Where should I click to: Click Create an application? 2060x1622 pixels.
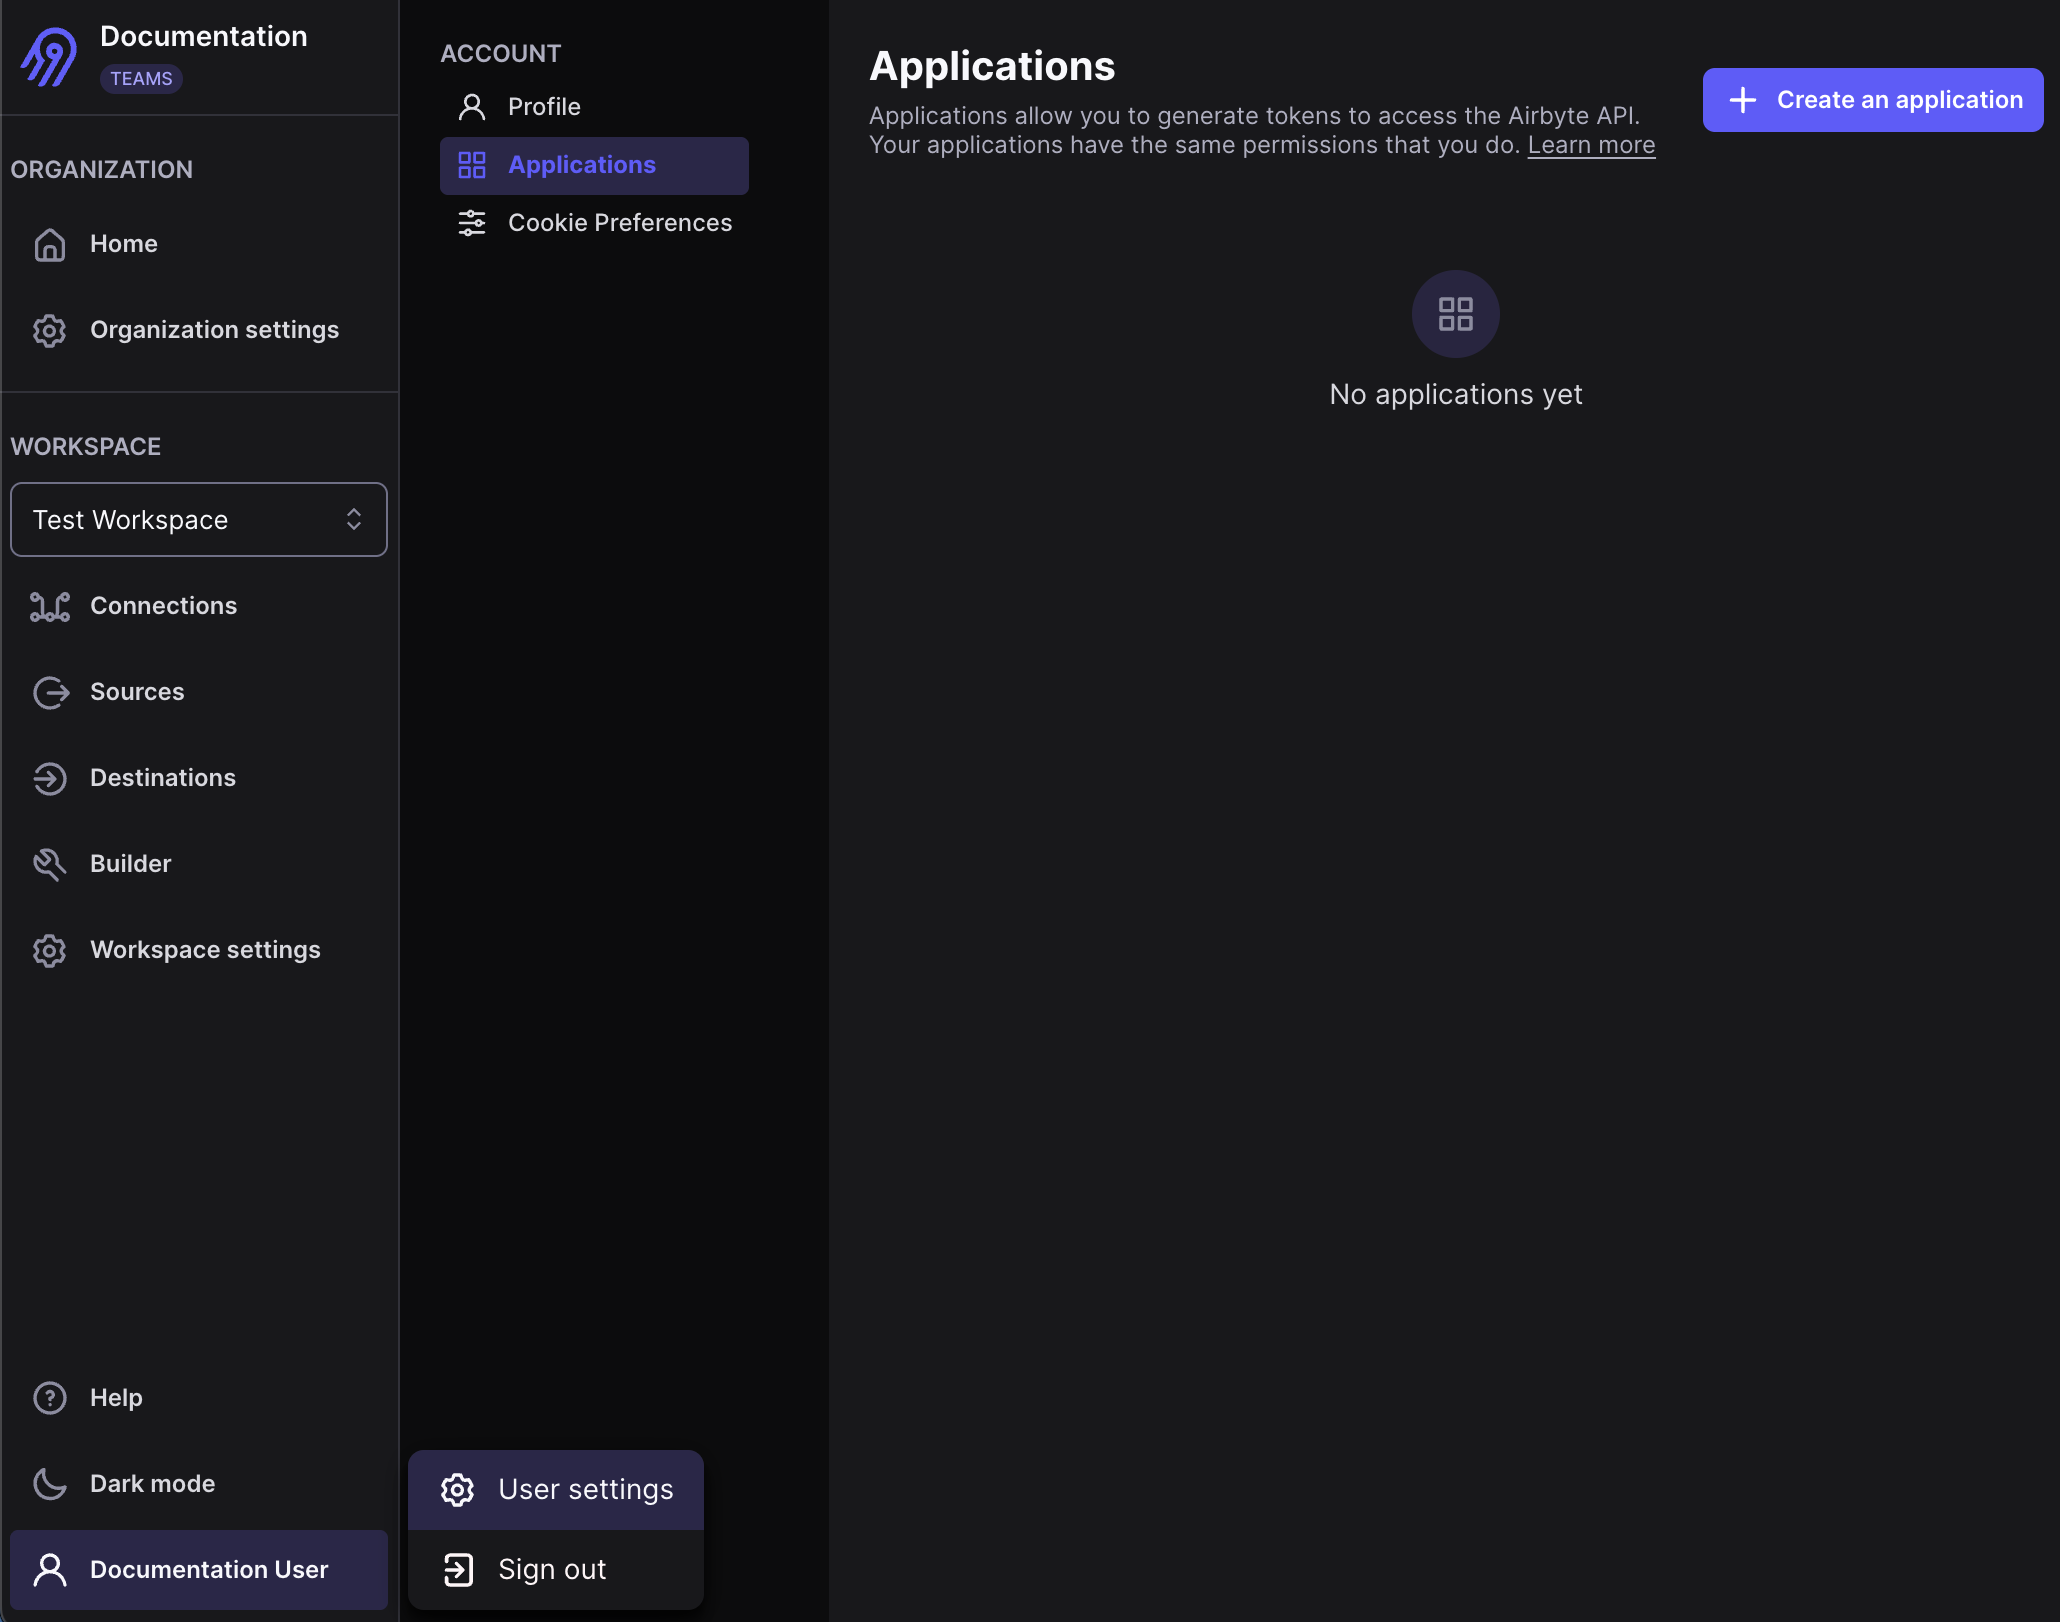[1872, 99]
